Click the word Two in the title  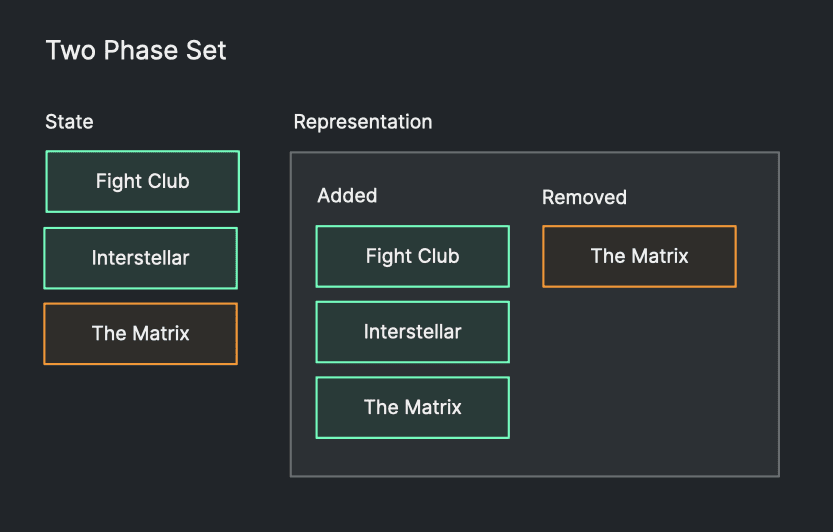pyautogui.click(x=70, y=50)
